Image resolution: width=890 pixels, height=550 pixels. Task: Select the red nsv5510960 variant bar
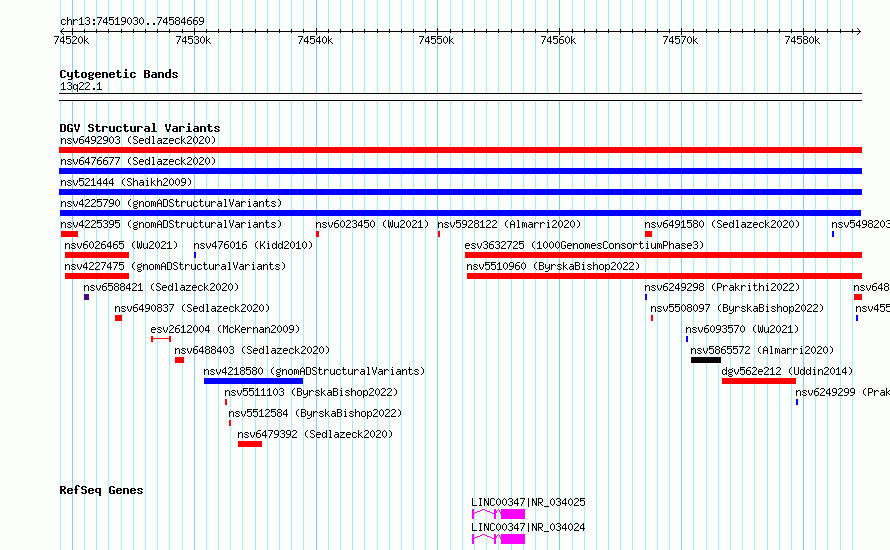pos(665,276)
